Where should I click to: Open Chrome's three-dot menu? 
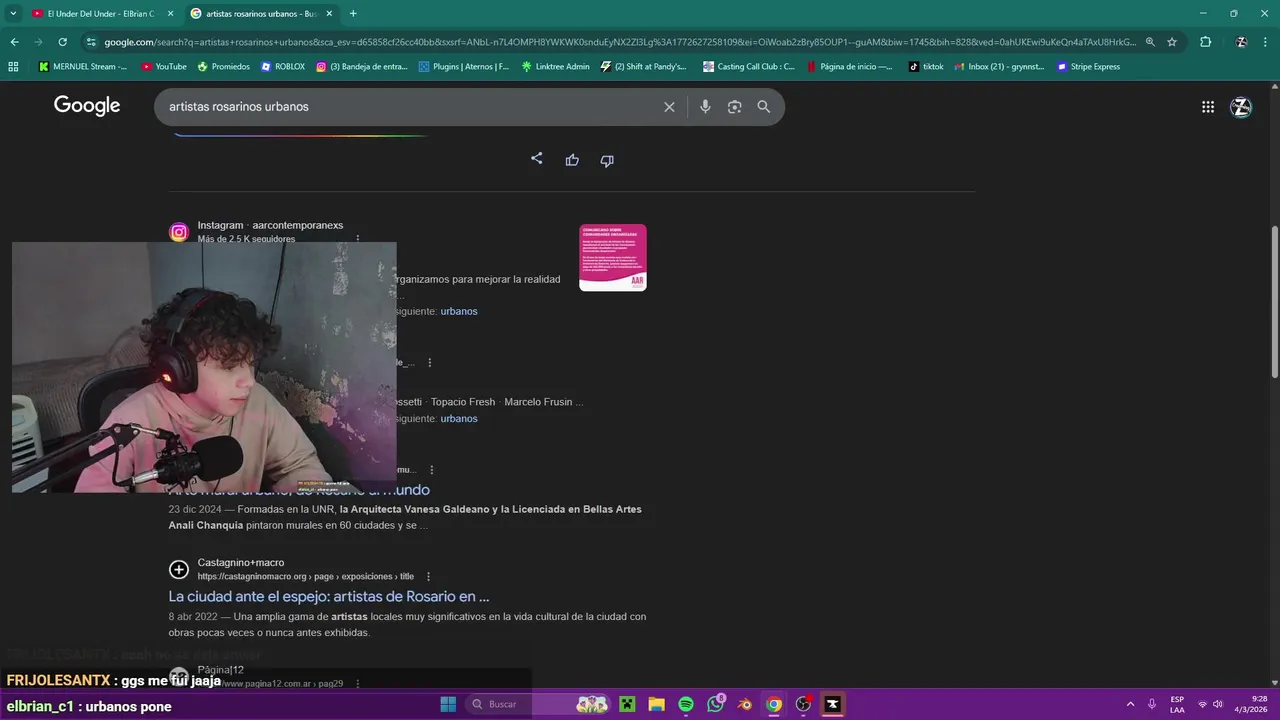click(x=1266, y=42)
